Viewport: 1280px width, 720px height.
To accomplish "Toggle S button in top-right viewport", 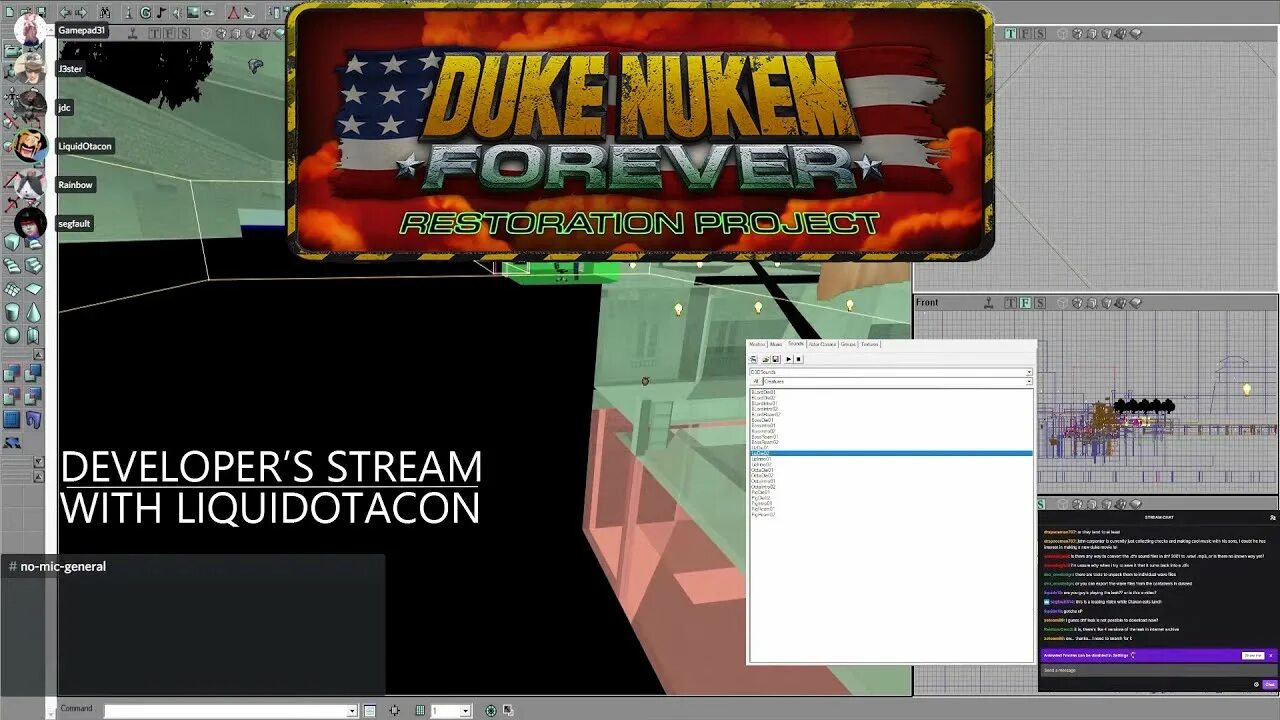I will click(x=1040, y=34).
